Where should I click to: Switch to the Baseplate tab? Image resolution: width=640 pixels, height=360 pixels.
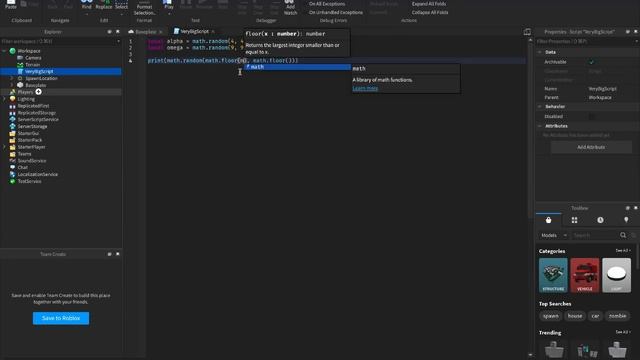[145, 31]
